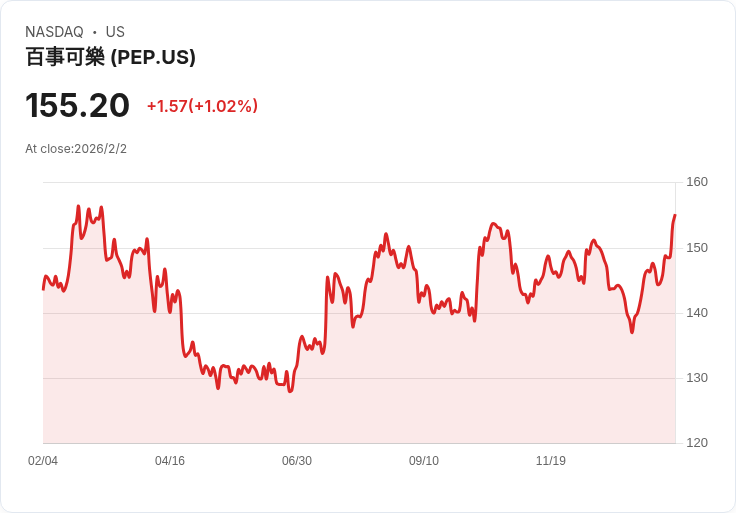Click the latest point at the chart line's right end

(675, 215)
